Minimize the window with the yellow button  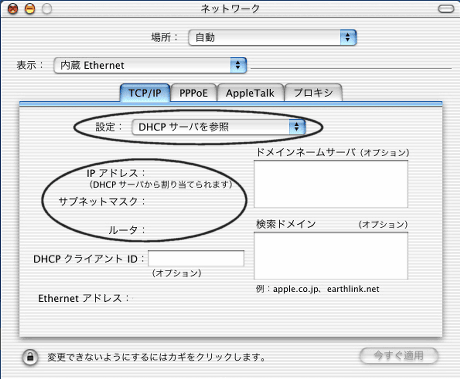click(x=30, y=9)
